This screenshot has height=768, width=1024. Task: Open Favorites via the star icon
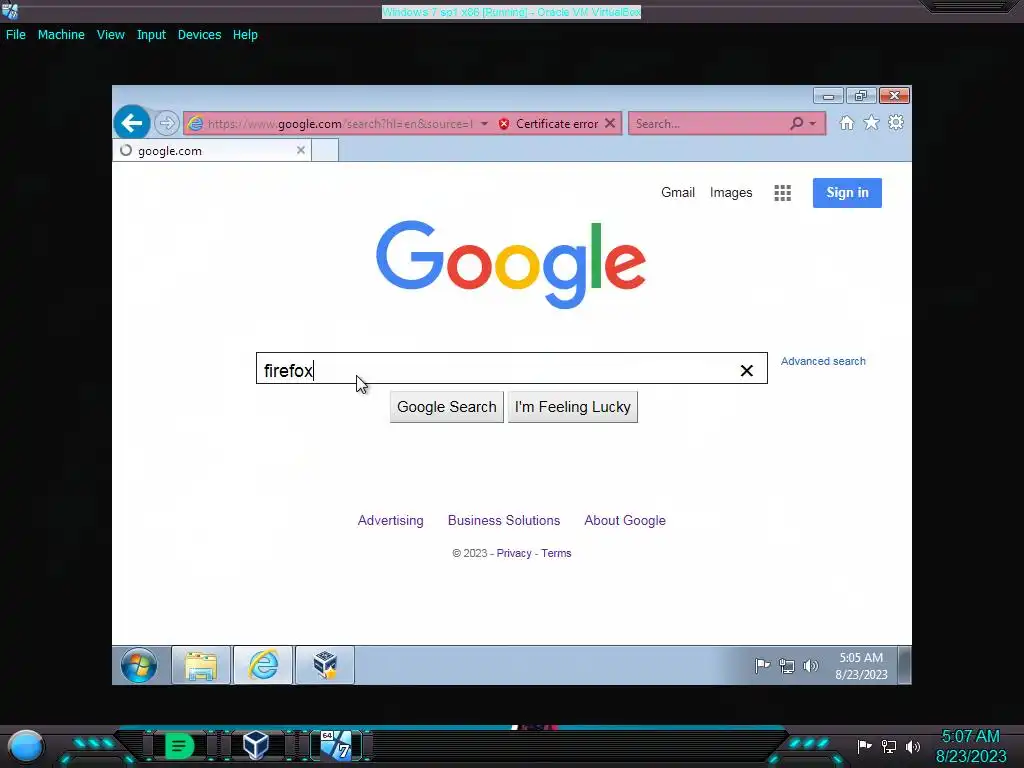pyautogui.click(x=871, y=123)
